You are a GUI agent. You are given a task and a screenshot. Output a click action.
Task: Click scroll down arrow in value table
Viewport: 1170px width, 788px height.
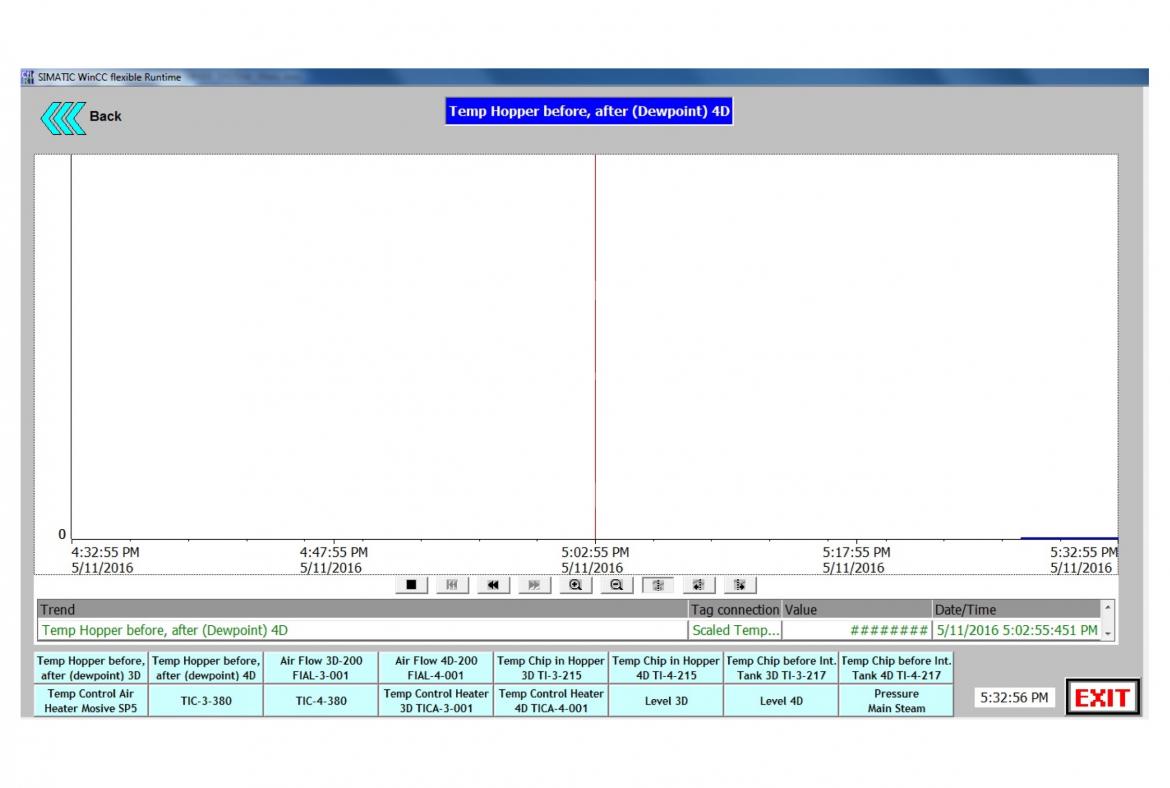pos(1108,634)
